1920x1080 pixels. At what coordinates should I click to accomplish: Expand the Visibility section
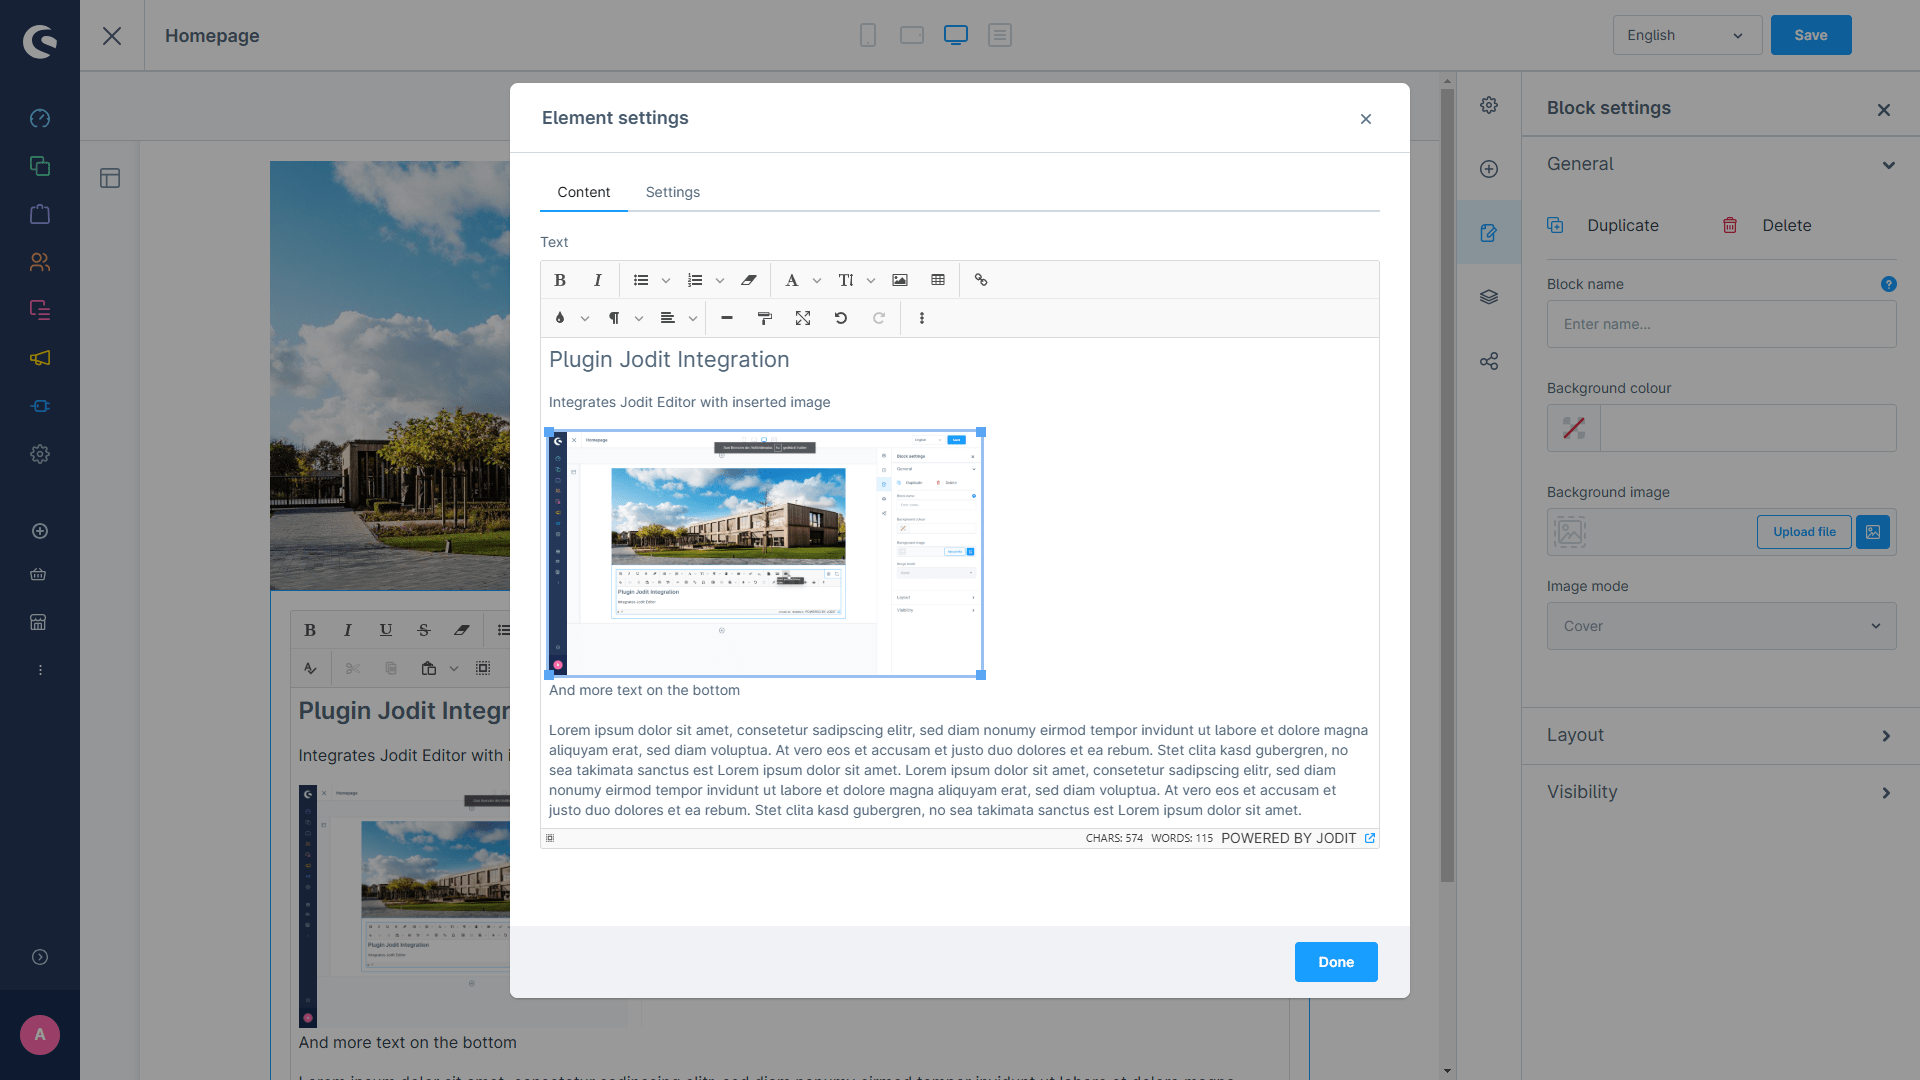(1720, 792)
